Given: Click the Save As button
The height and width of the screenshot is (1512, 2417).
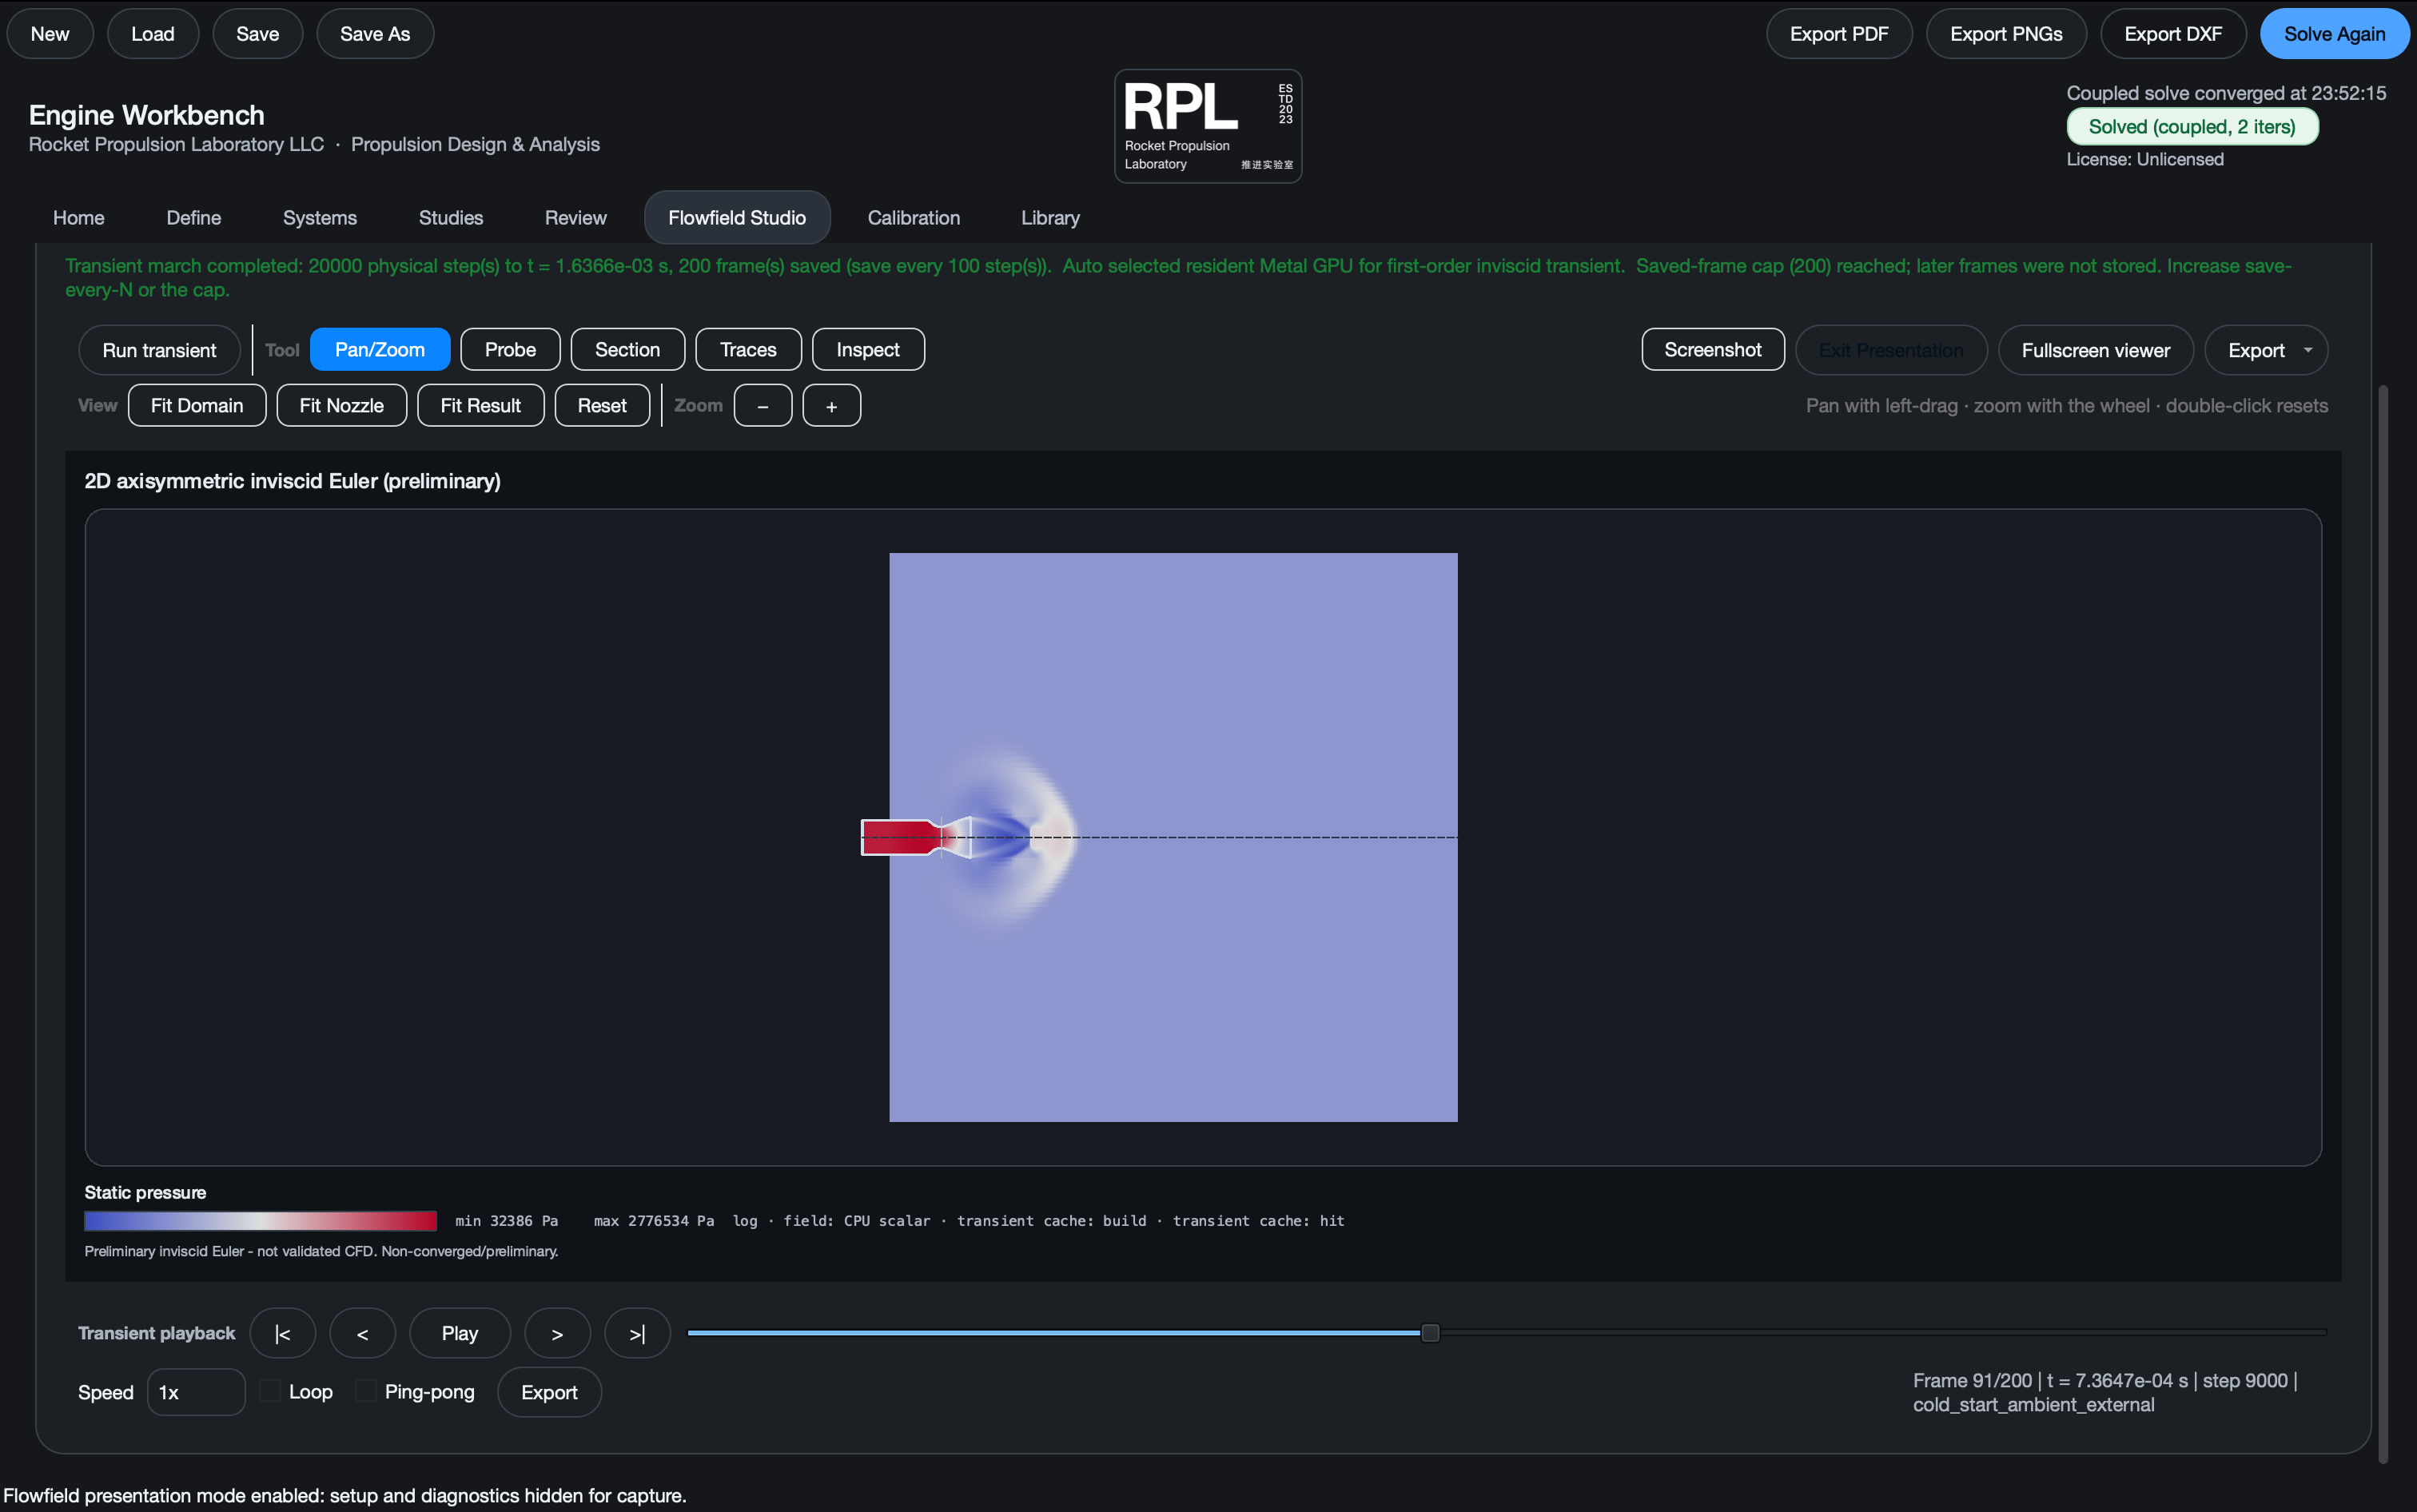Looking at the screenshot, I should tap(375, 33).
